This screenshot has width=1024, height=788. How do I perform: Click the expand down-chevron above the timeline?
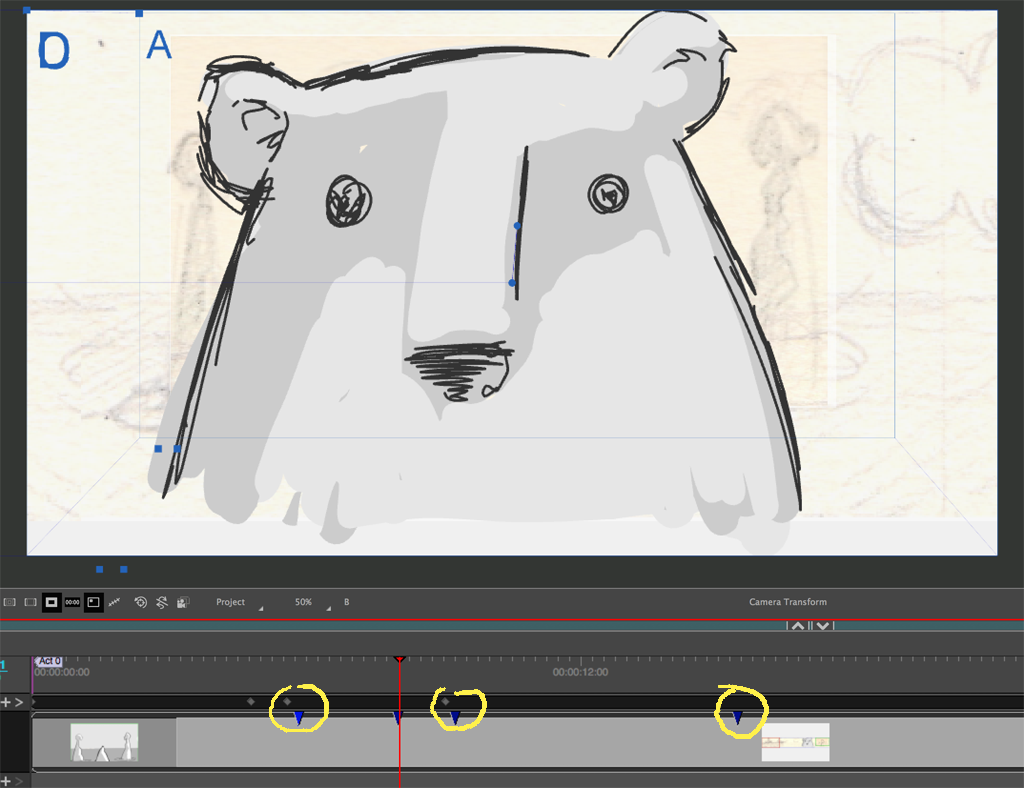pos(822,626)
